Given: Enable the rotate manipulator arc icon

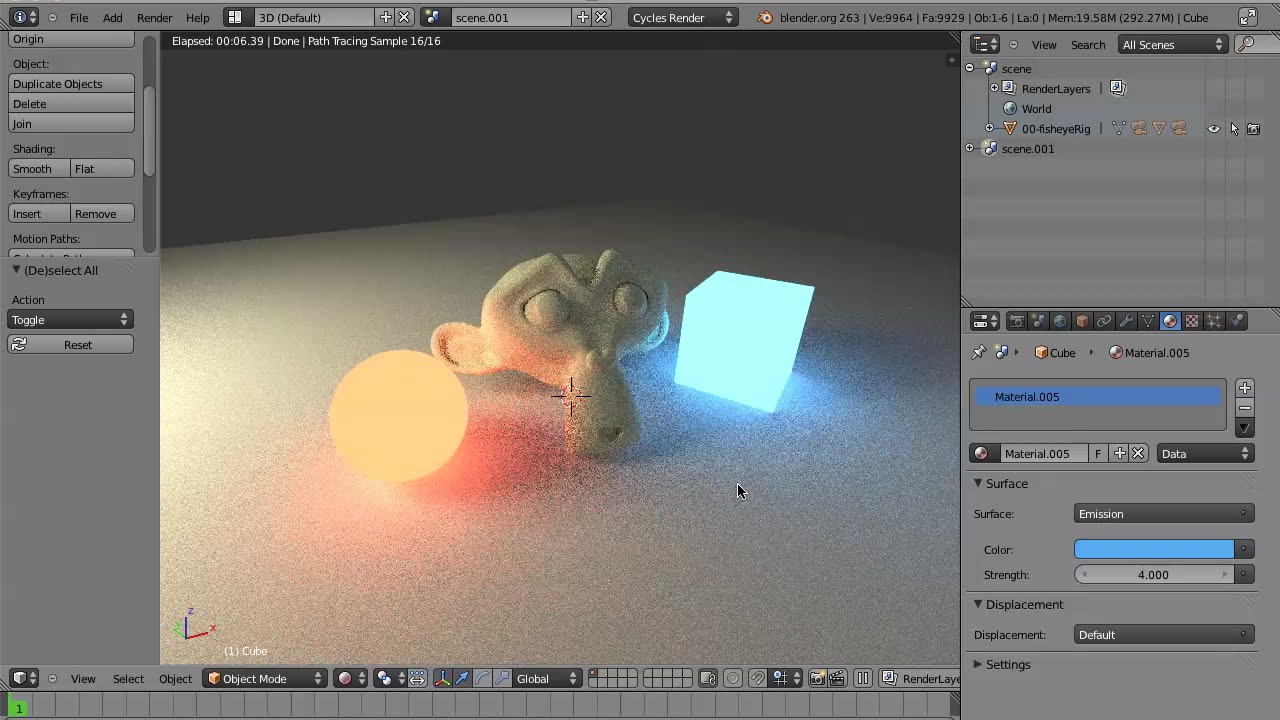Looking at the screenshot, I should tap(482, 678).
